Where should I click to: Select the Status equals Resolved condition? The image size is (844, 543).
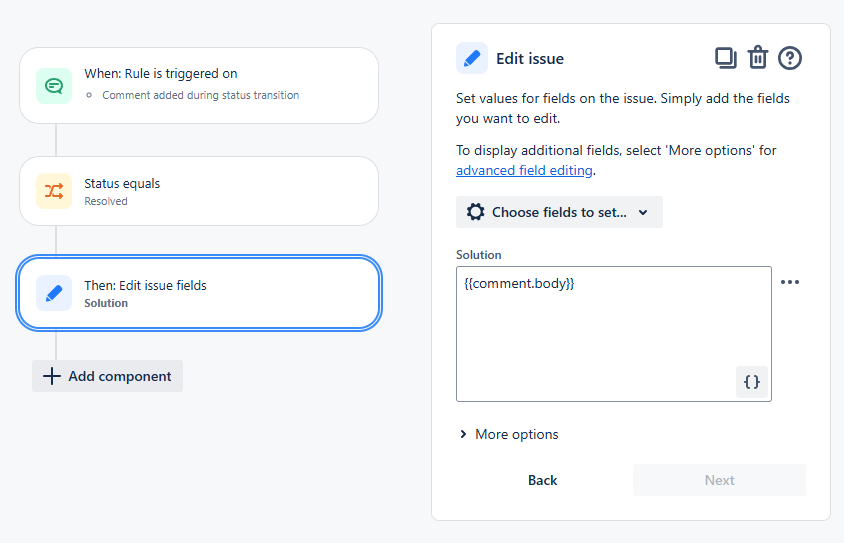pos(199,191)
